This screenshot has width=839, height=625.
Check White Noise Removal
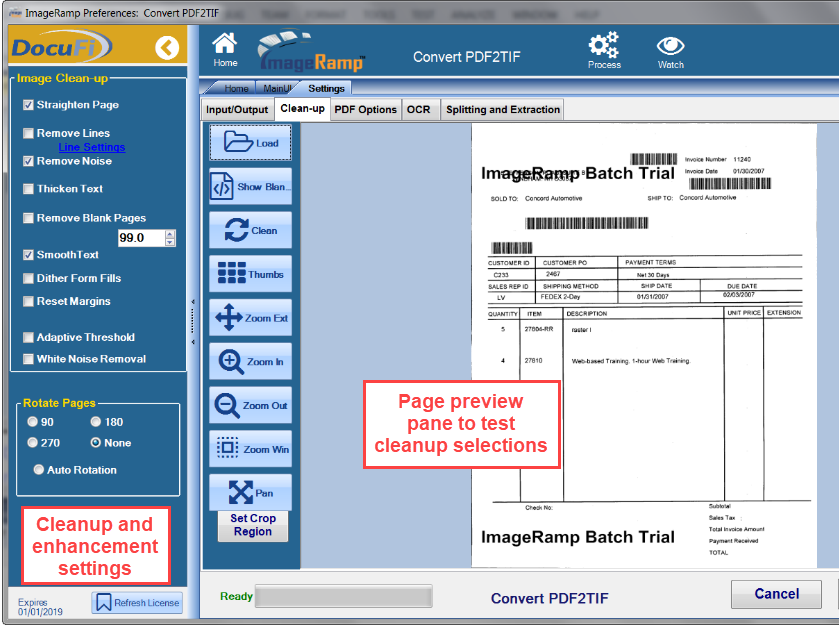[x=28, y=359]
